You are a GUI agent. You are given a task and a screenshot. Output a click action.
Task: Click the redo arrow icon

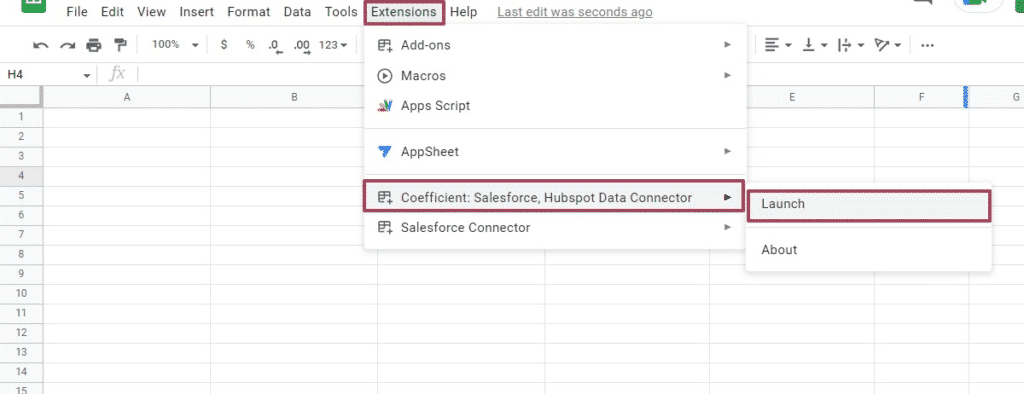[x=67, y=45]
